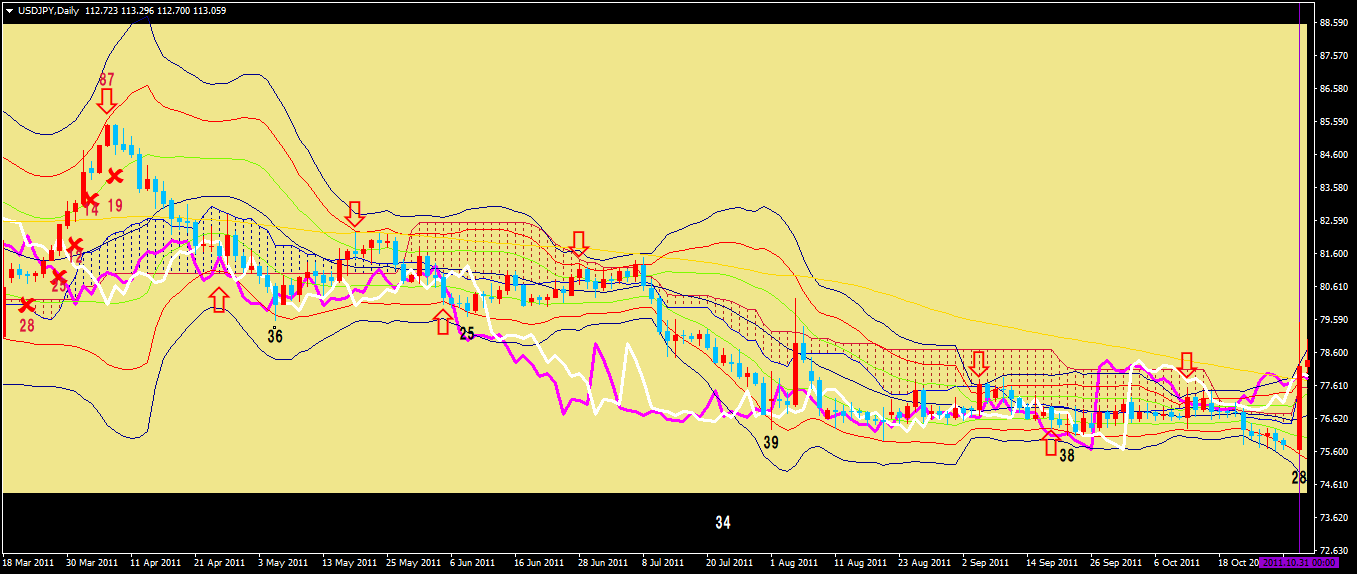Click the red 14 text label
This screenshot has height=574, width=1357.
coord(91,210)
